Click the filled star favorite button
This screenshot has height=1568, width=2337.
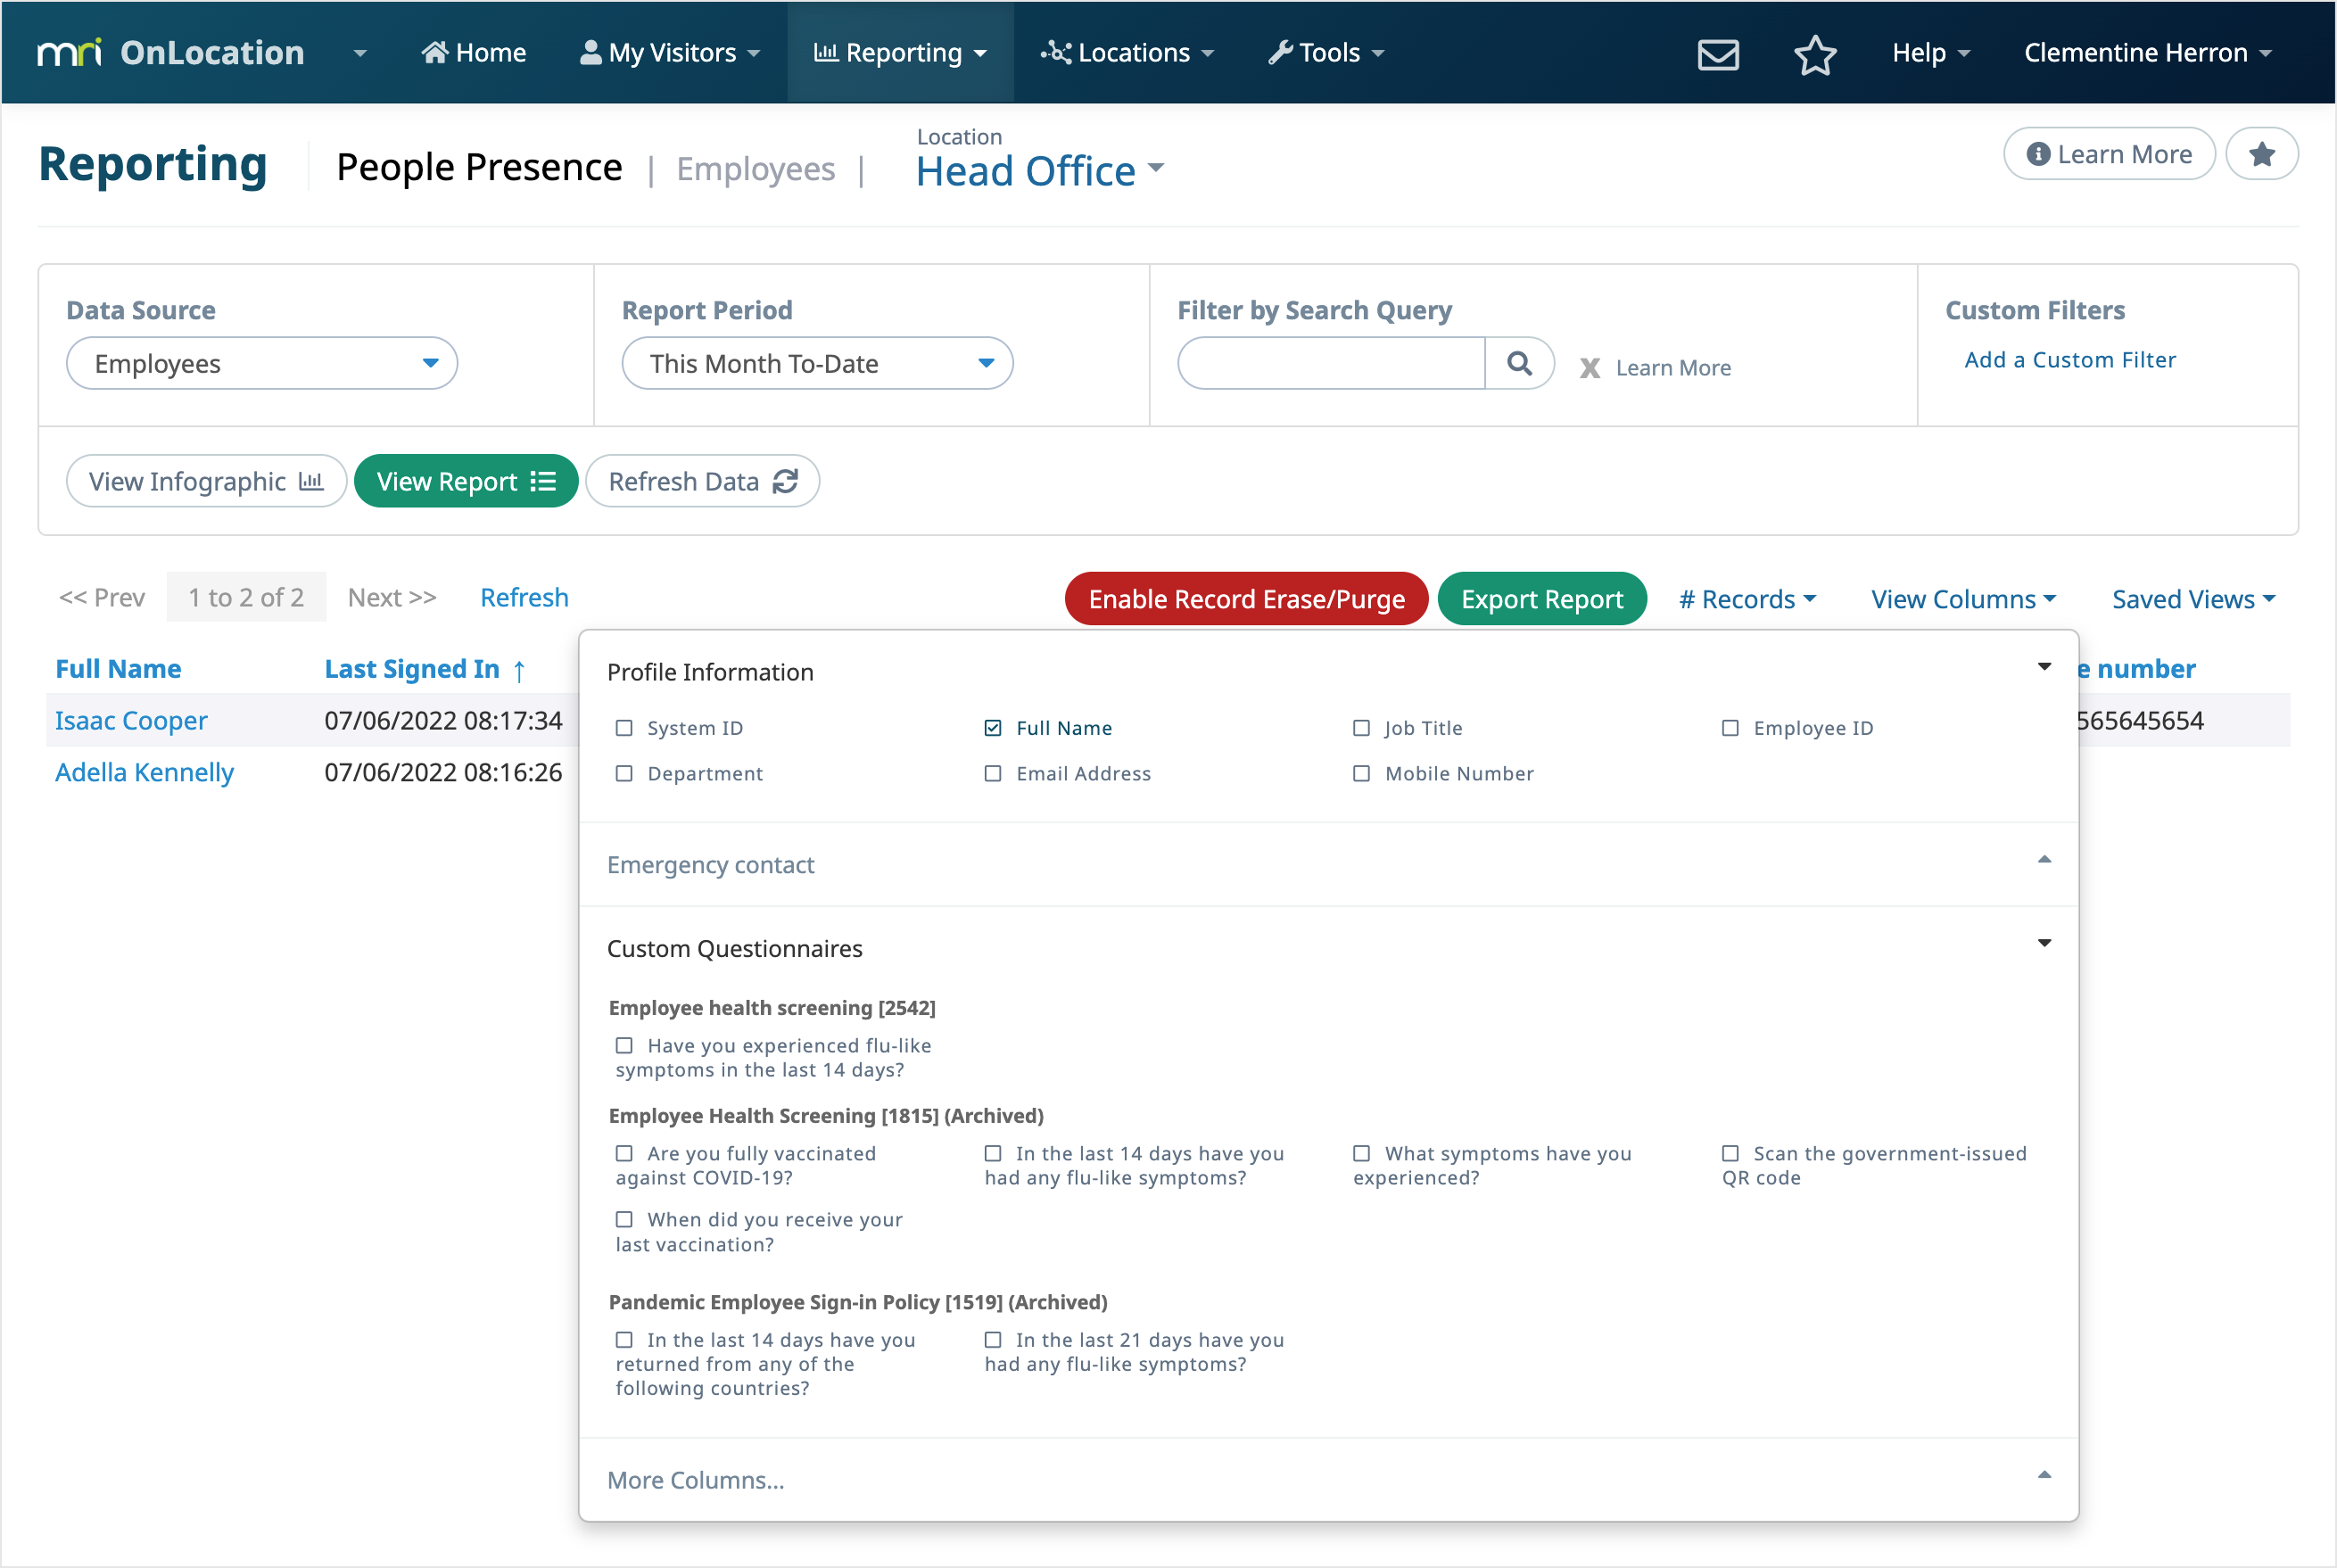click(x=2261, y=154)
